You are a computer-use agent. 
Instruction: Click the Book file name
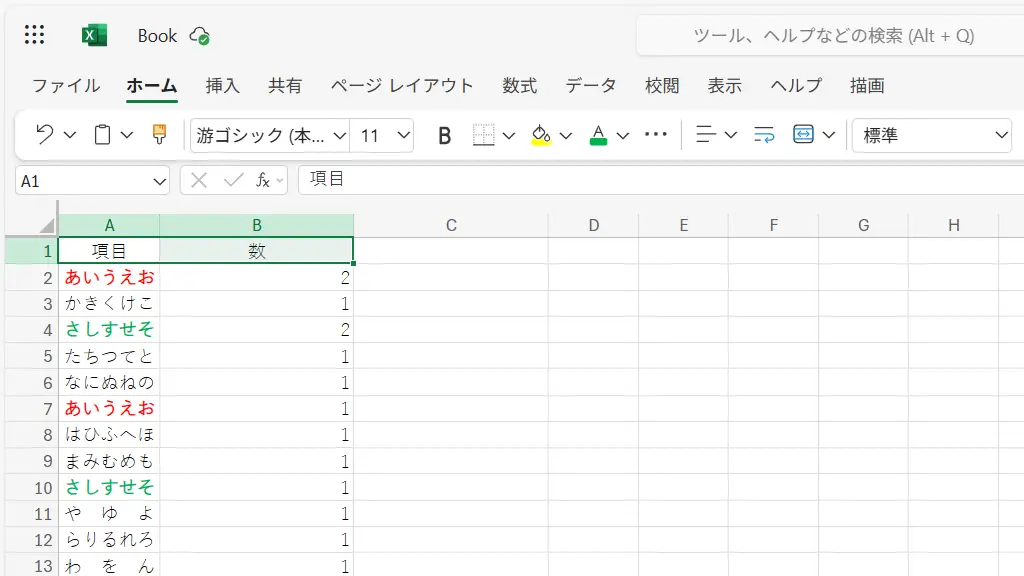point(157,36)
